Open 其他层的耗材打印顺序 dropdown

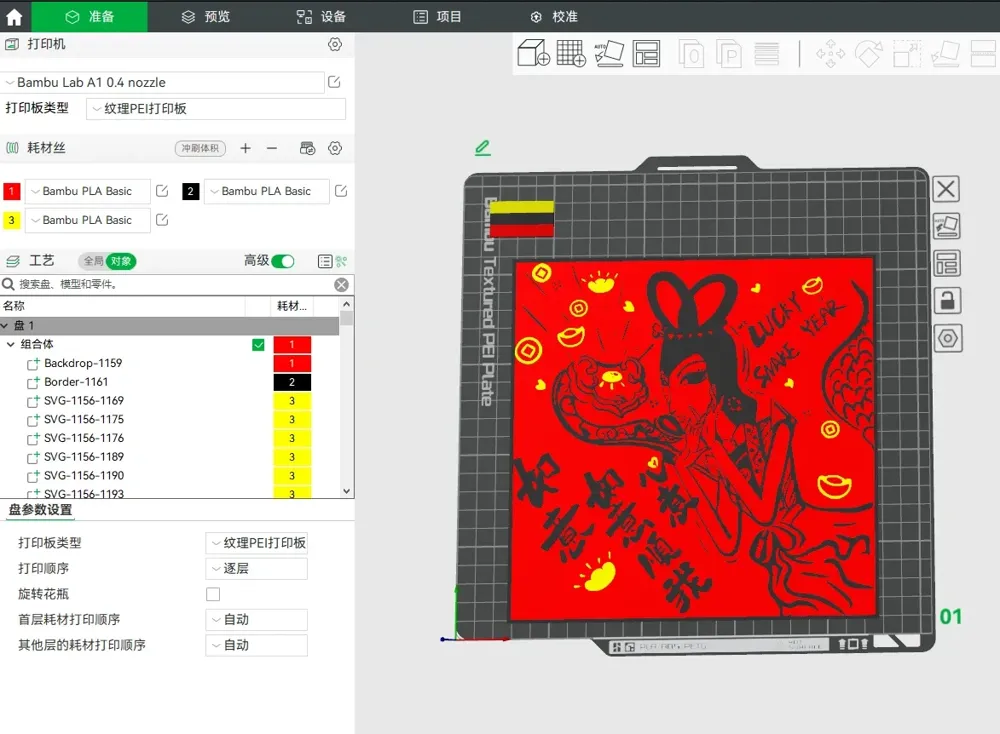click(256, 645)
